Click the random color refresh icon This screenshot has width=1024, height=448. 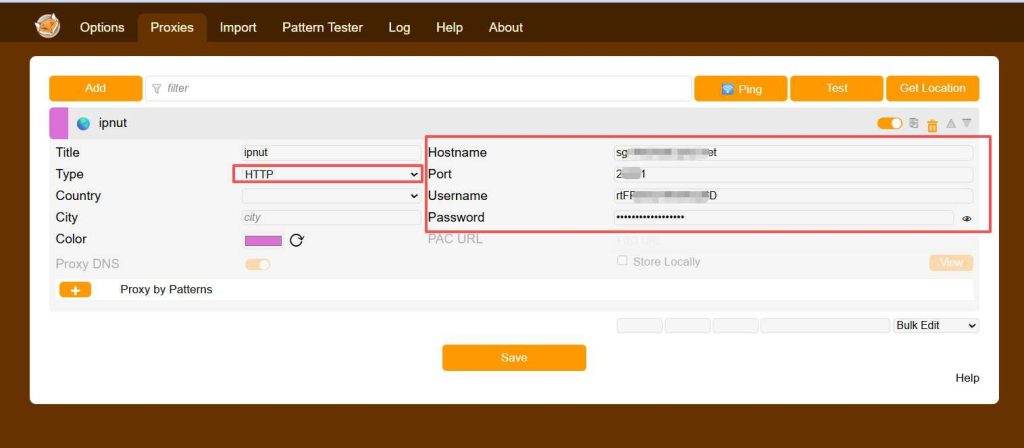click(296, 240)
